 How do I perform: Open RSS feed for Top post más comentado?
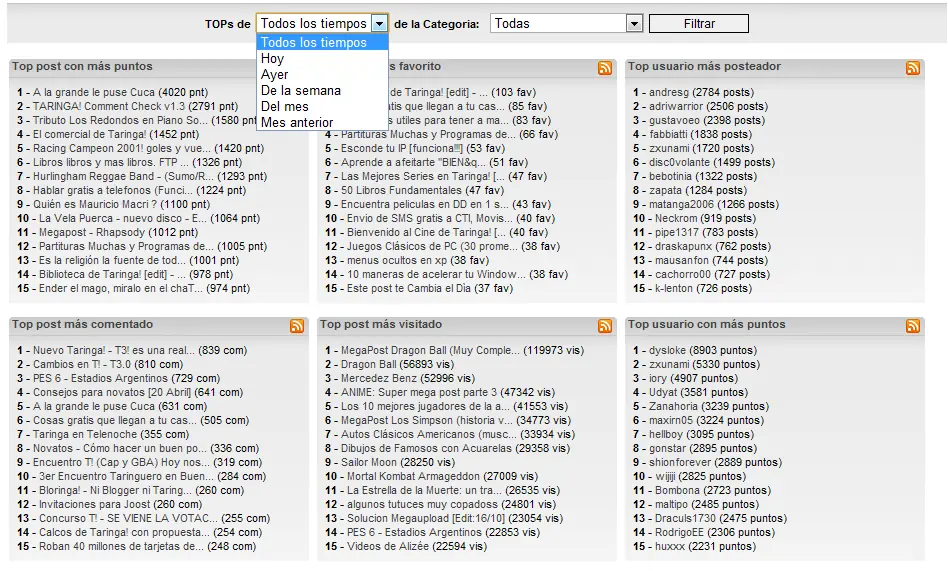coord(297,326)
